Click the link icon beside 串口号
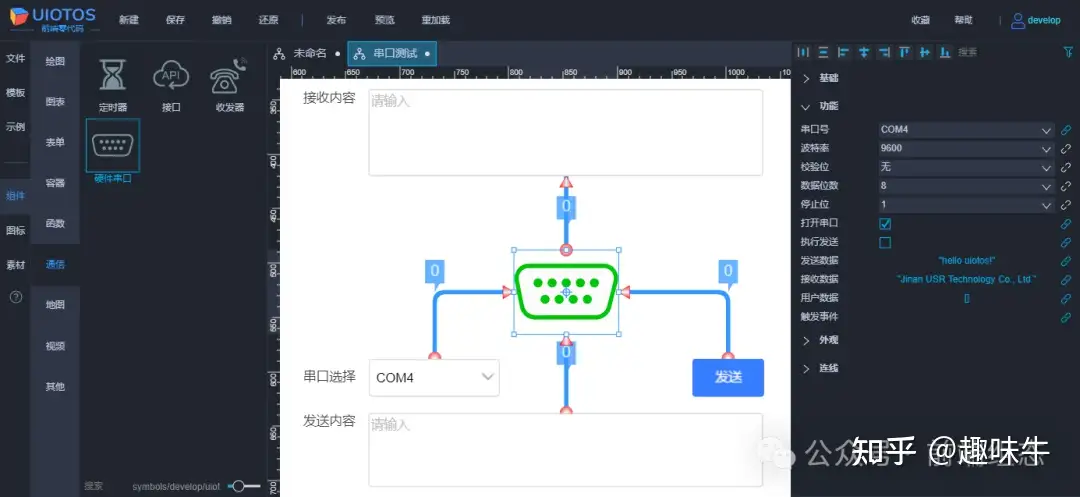1080x497 pixels. coord(1066,129)
